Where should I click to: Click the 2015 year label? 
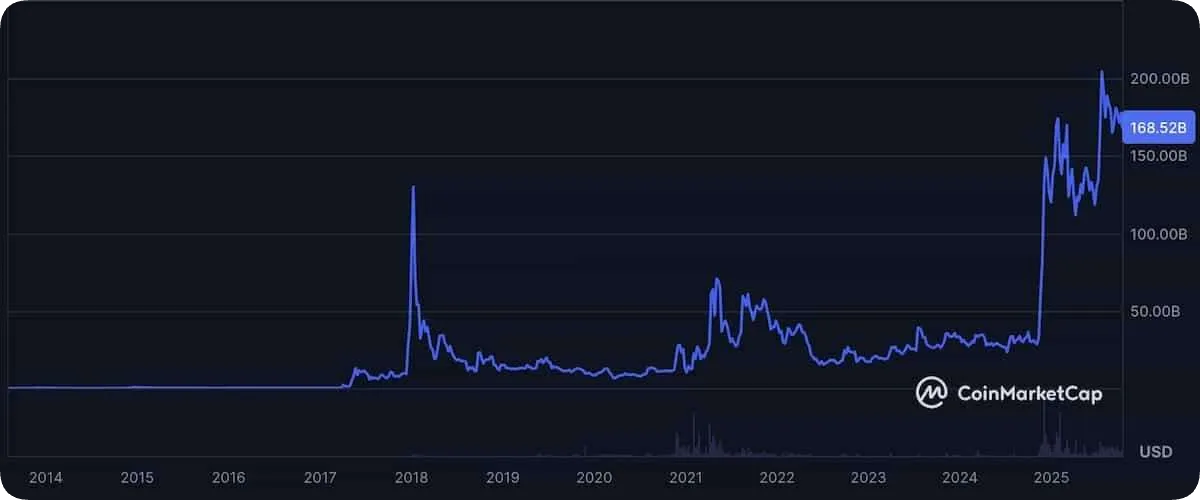[x=137, y=478]
